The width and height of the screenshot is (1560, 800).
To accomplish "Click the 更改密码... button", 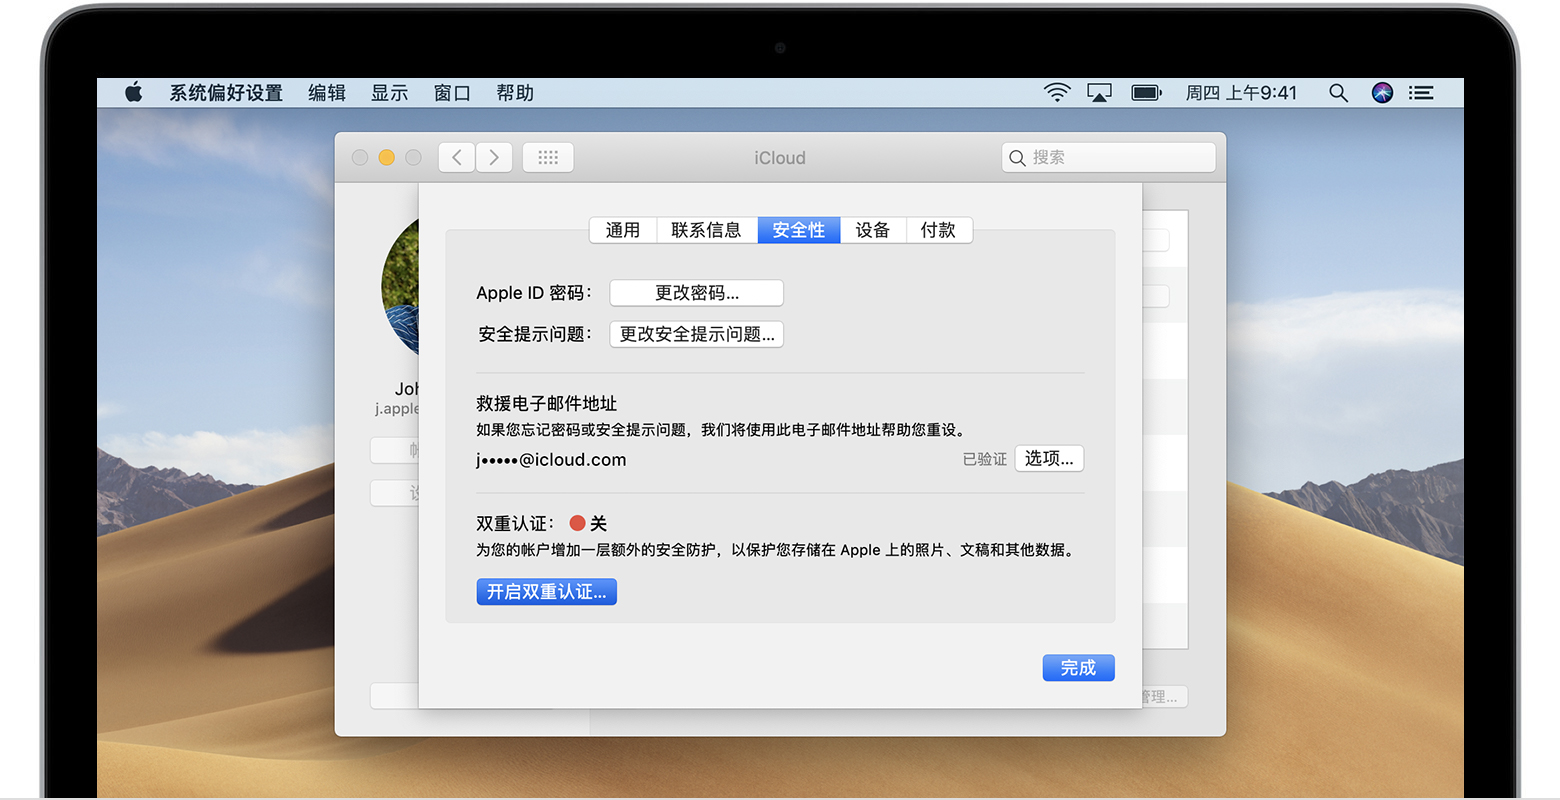I will [x=697, y=293].
